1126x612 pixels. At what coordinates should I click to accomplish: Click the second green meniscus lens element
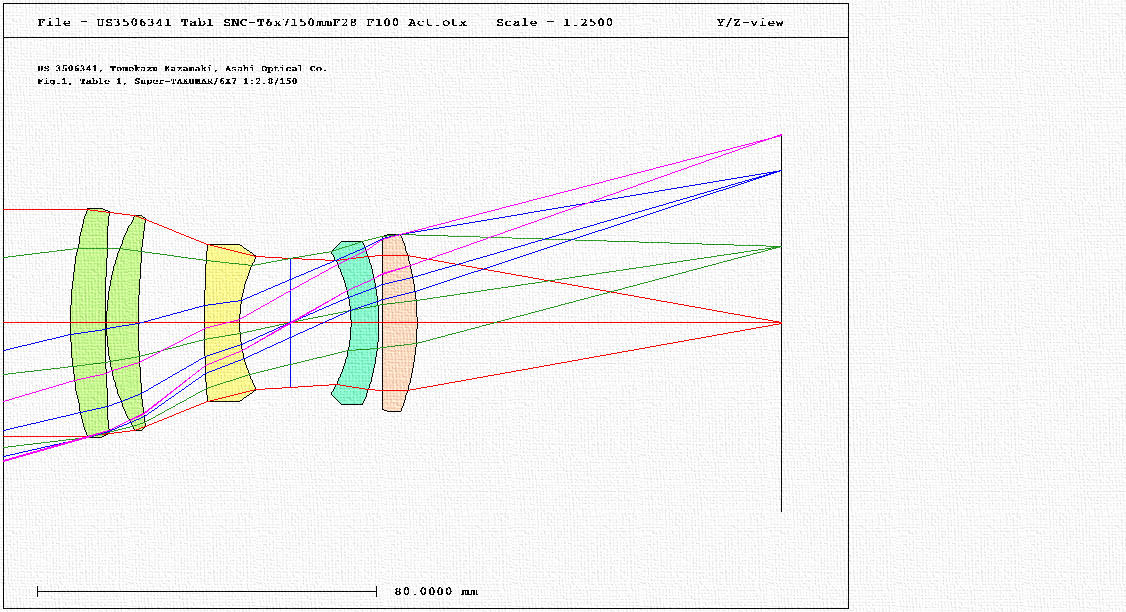124,323
